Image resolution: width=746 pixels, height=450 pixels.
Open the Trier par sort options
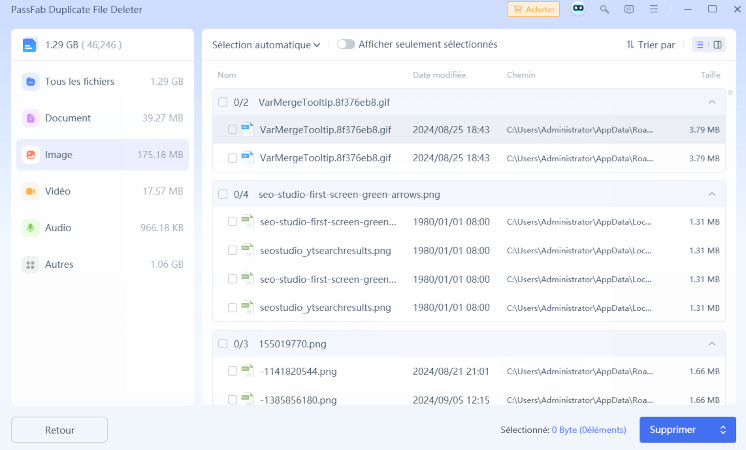[651, 45]
